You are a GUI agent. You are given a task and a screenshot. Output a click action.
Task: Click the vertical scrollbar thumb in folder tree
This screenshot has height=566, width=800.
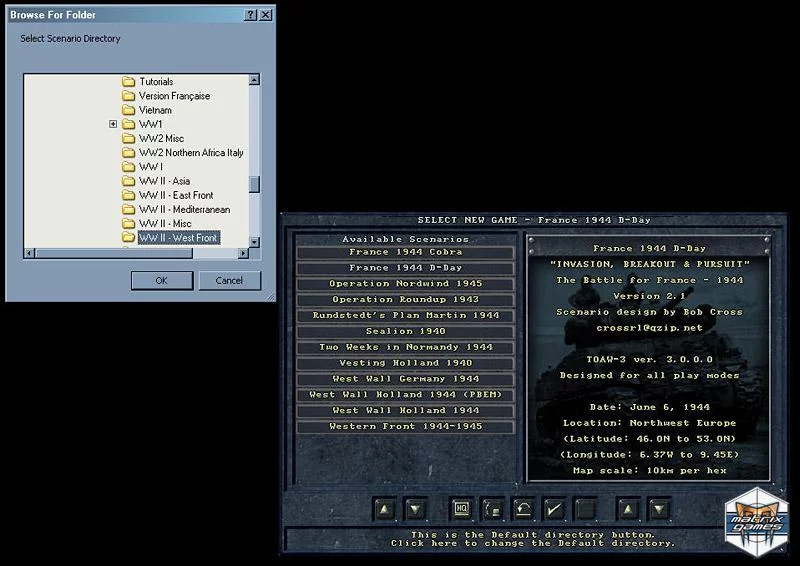click(254, 184)
